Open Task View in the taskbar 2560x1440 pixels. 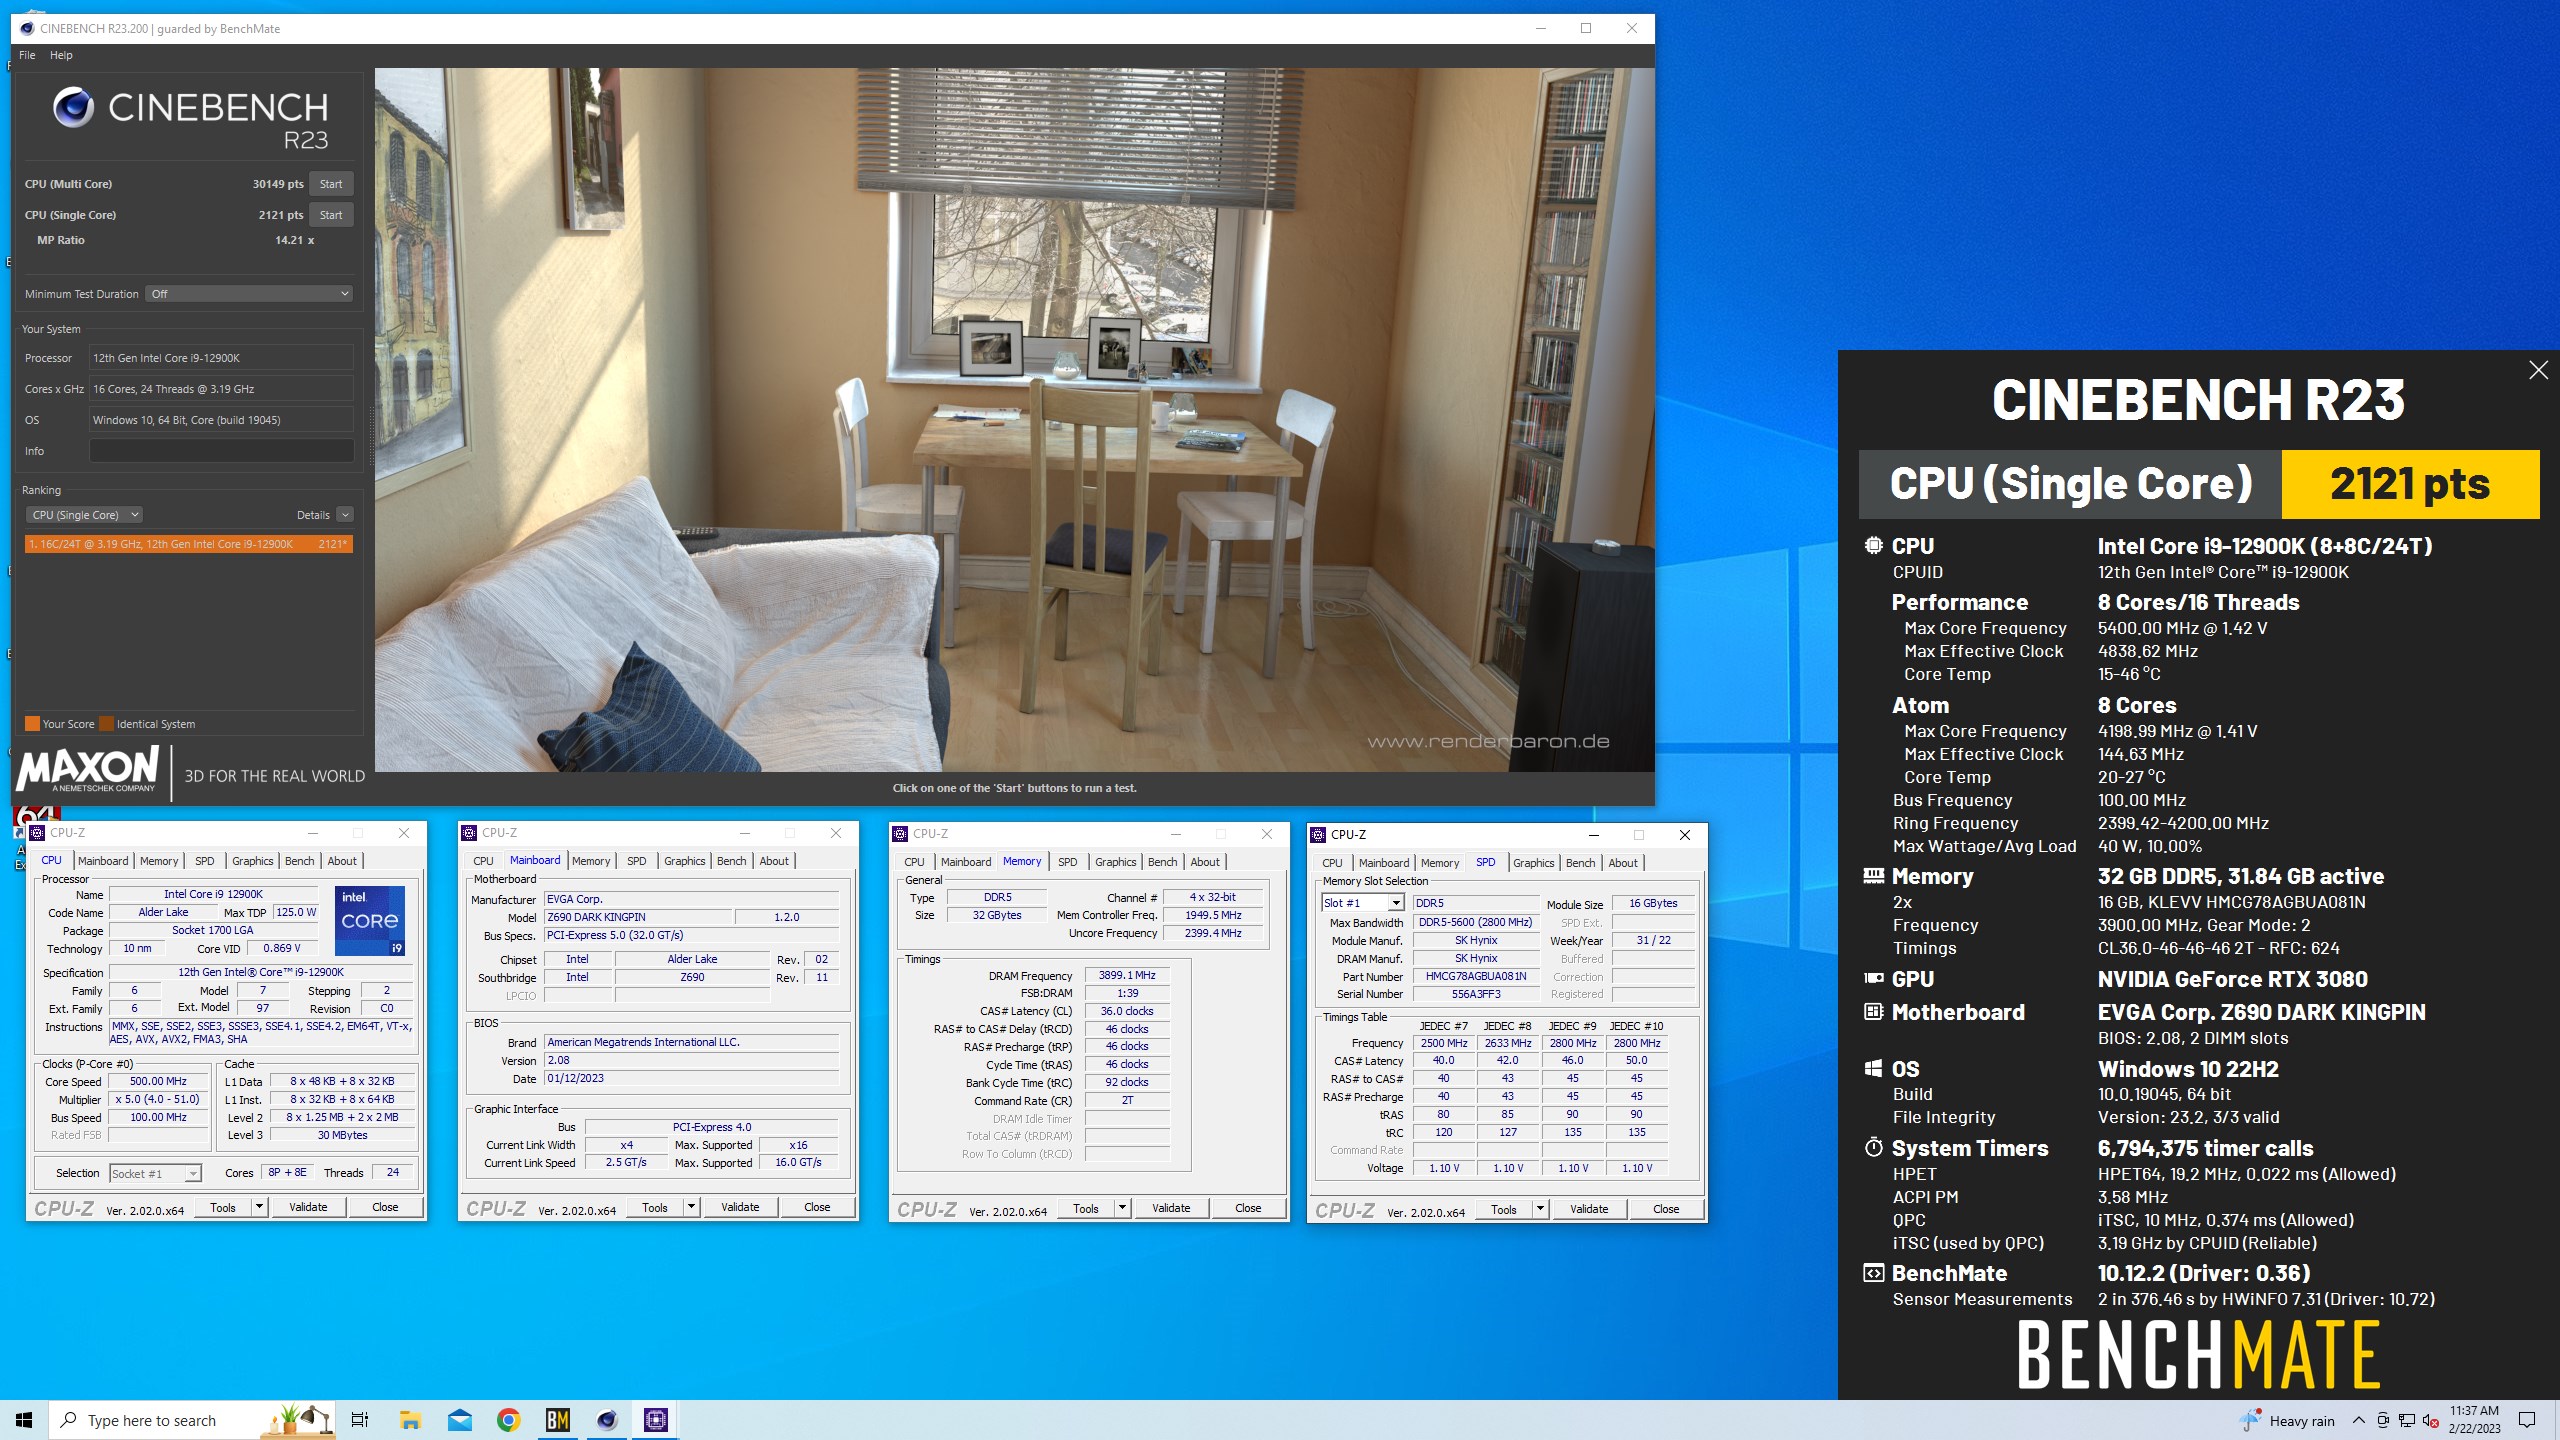pos(360,1420)
